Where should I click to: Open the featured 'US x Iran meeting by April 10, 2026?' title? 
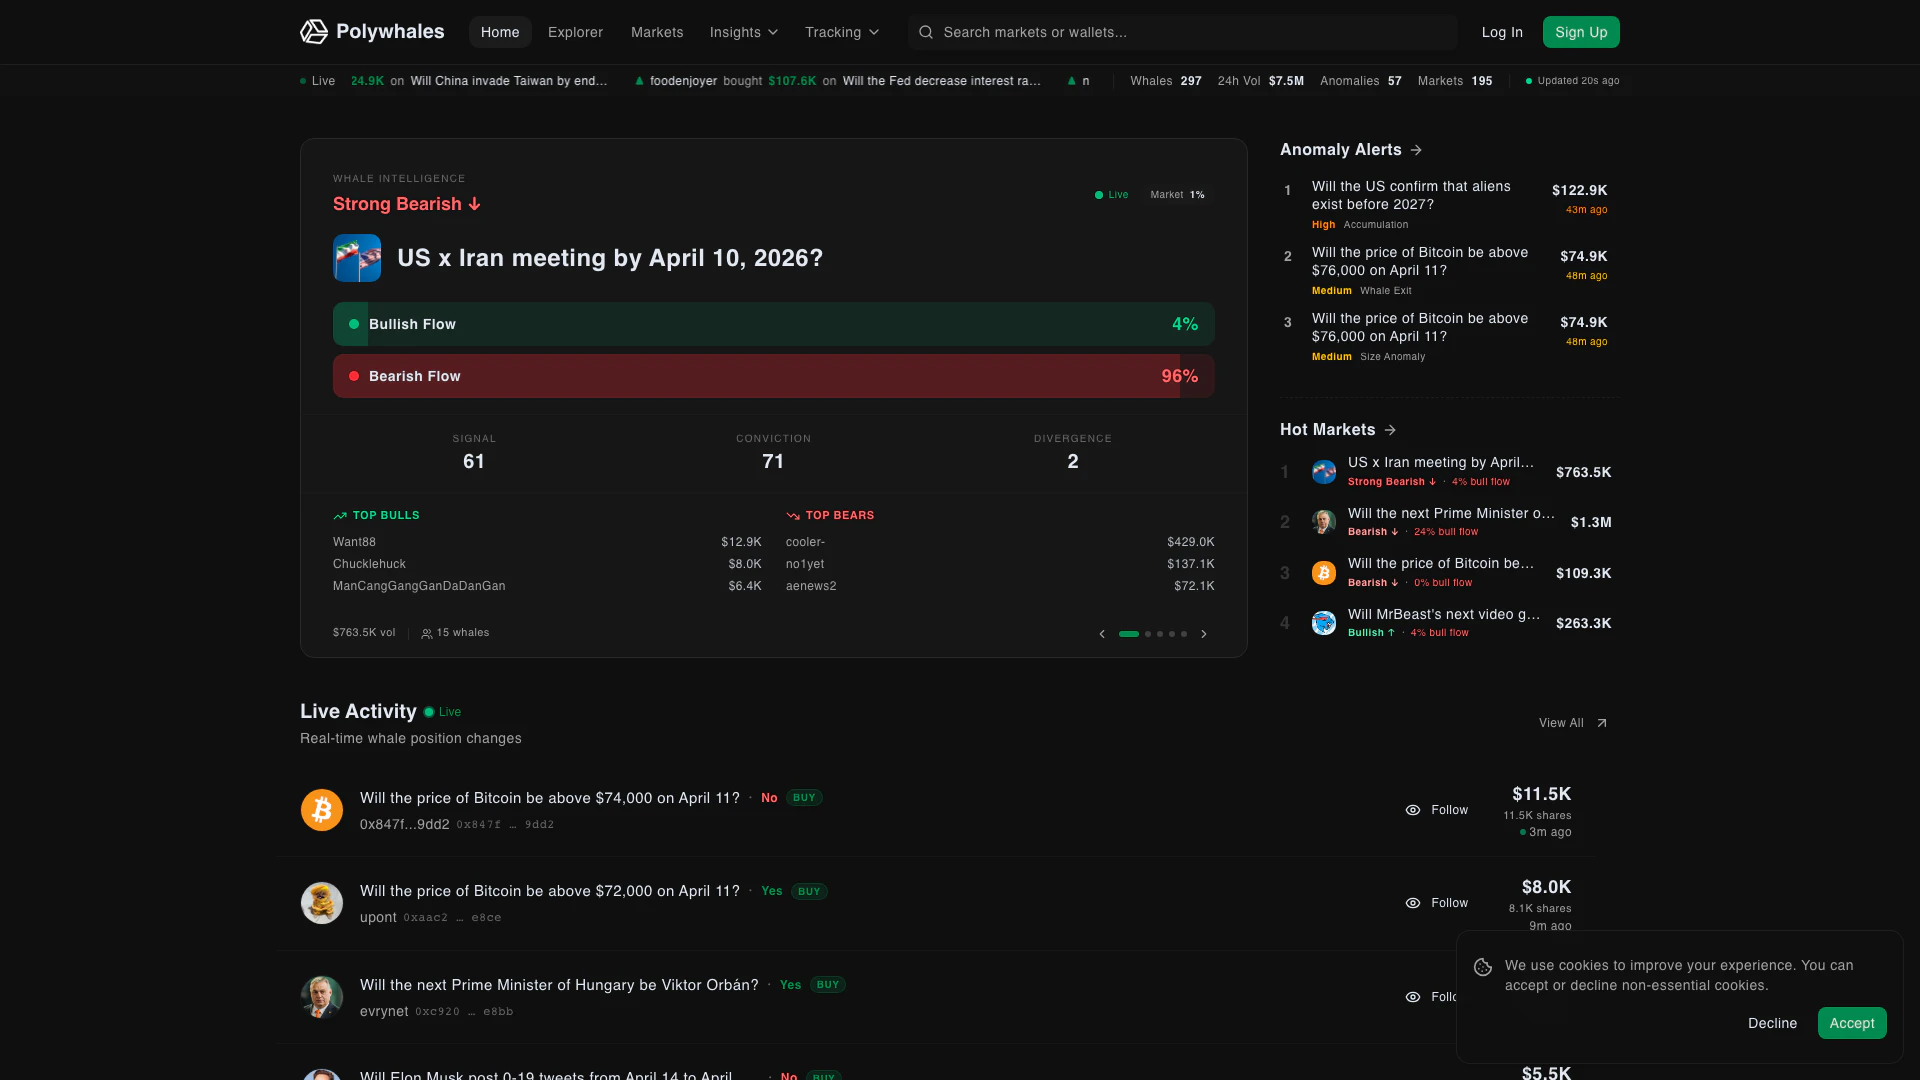(610, 258)
